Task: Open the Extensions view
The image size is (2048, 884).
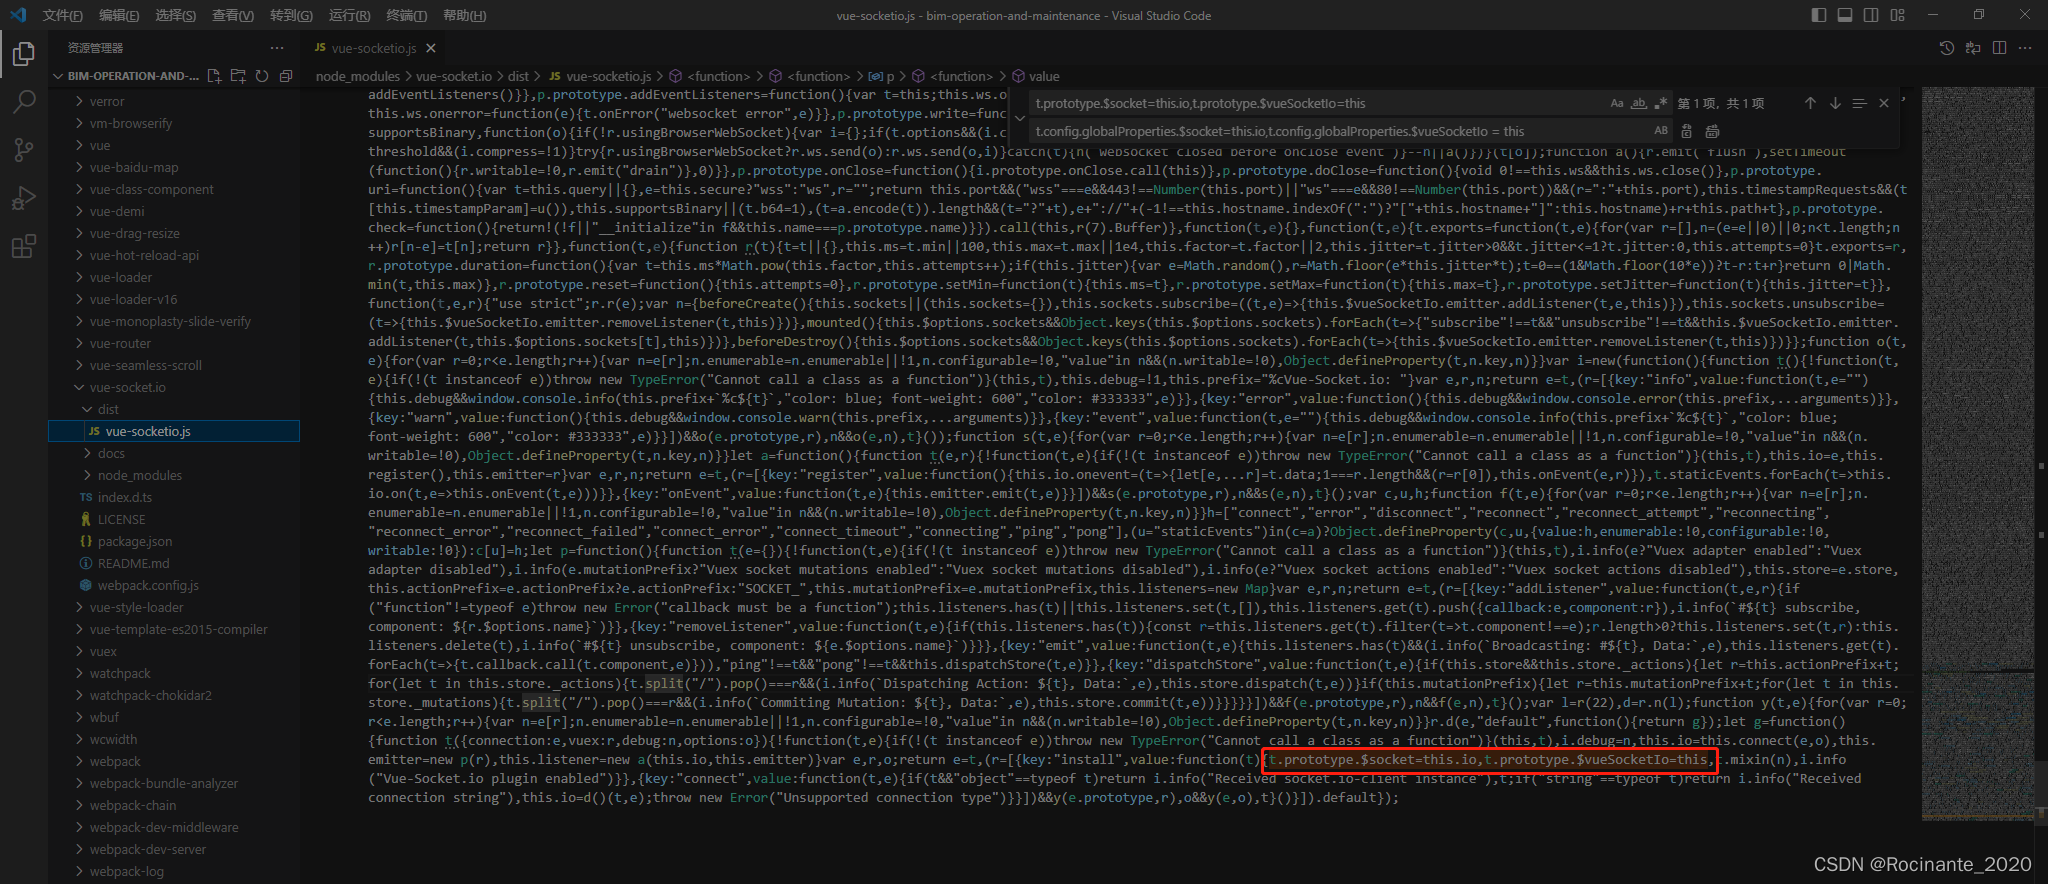Action: pos(24,246)
